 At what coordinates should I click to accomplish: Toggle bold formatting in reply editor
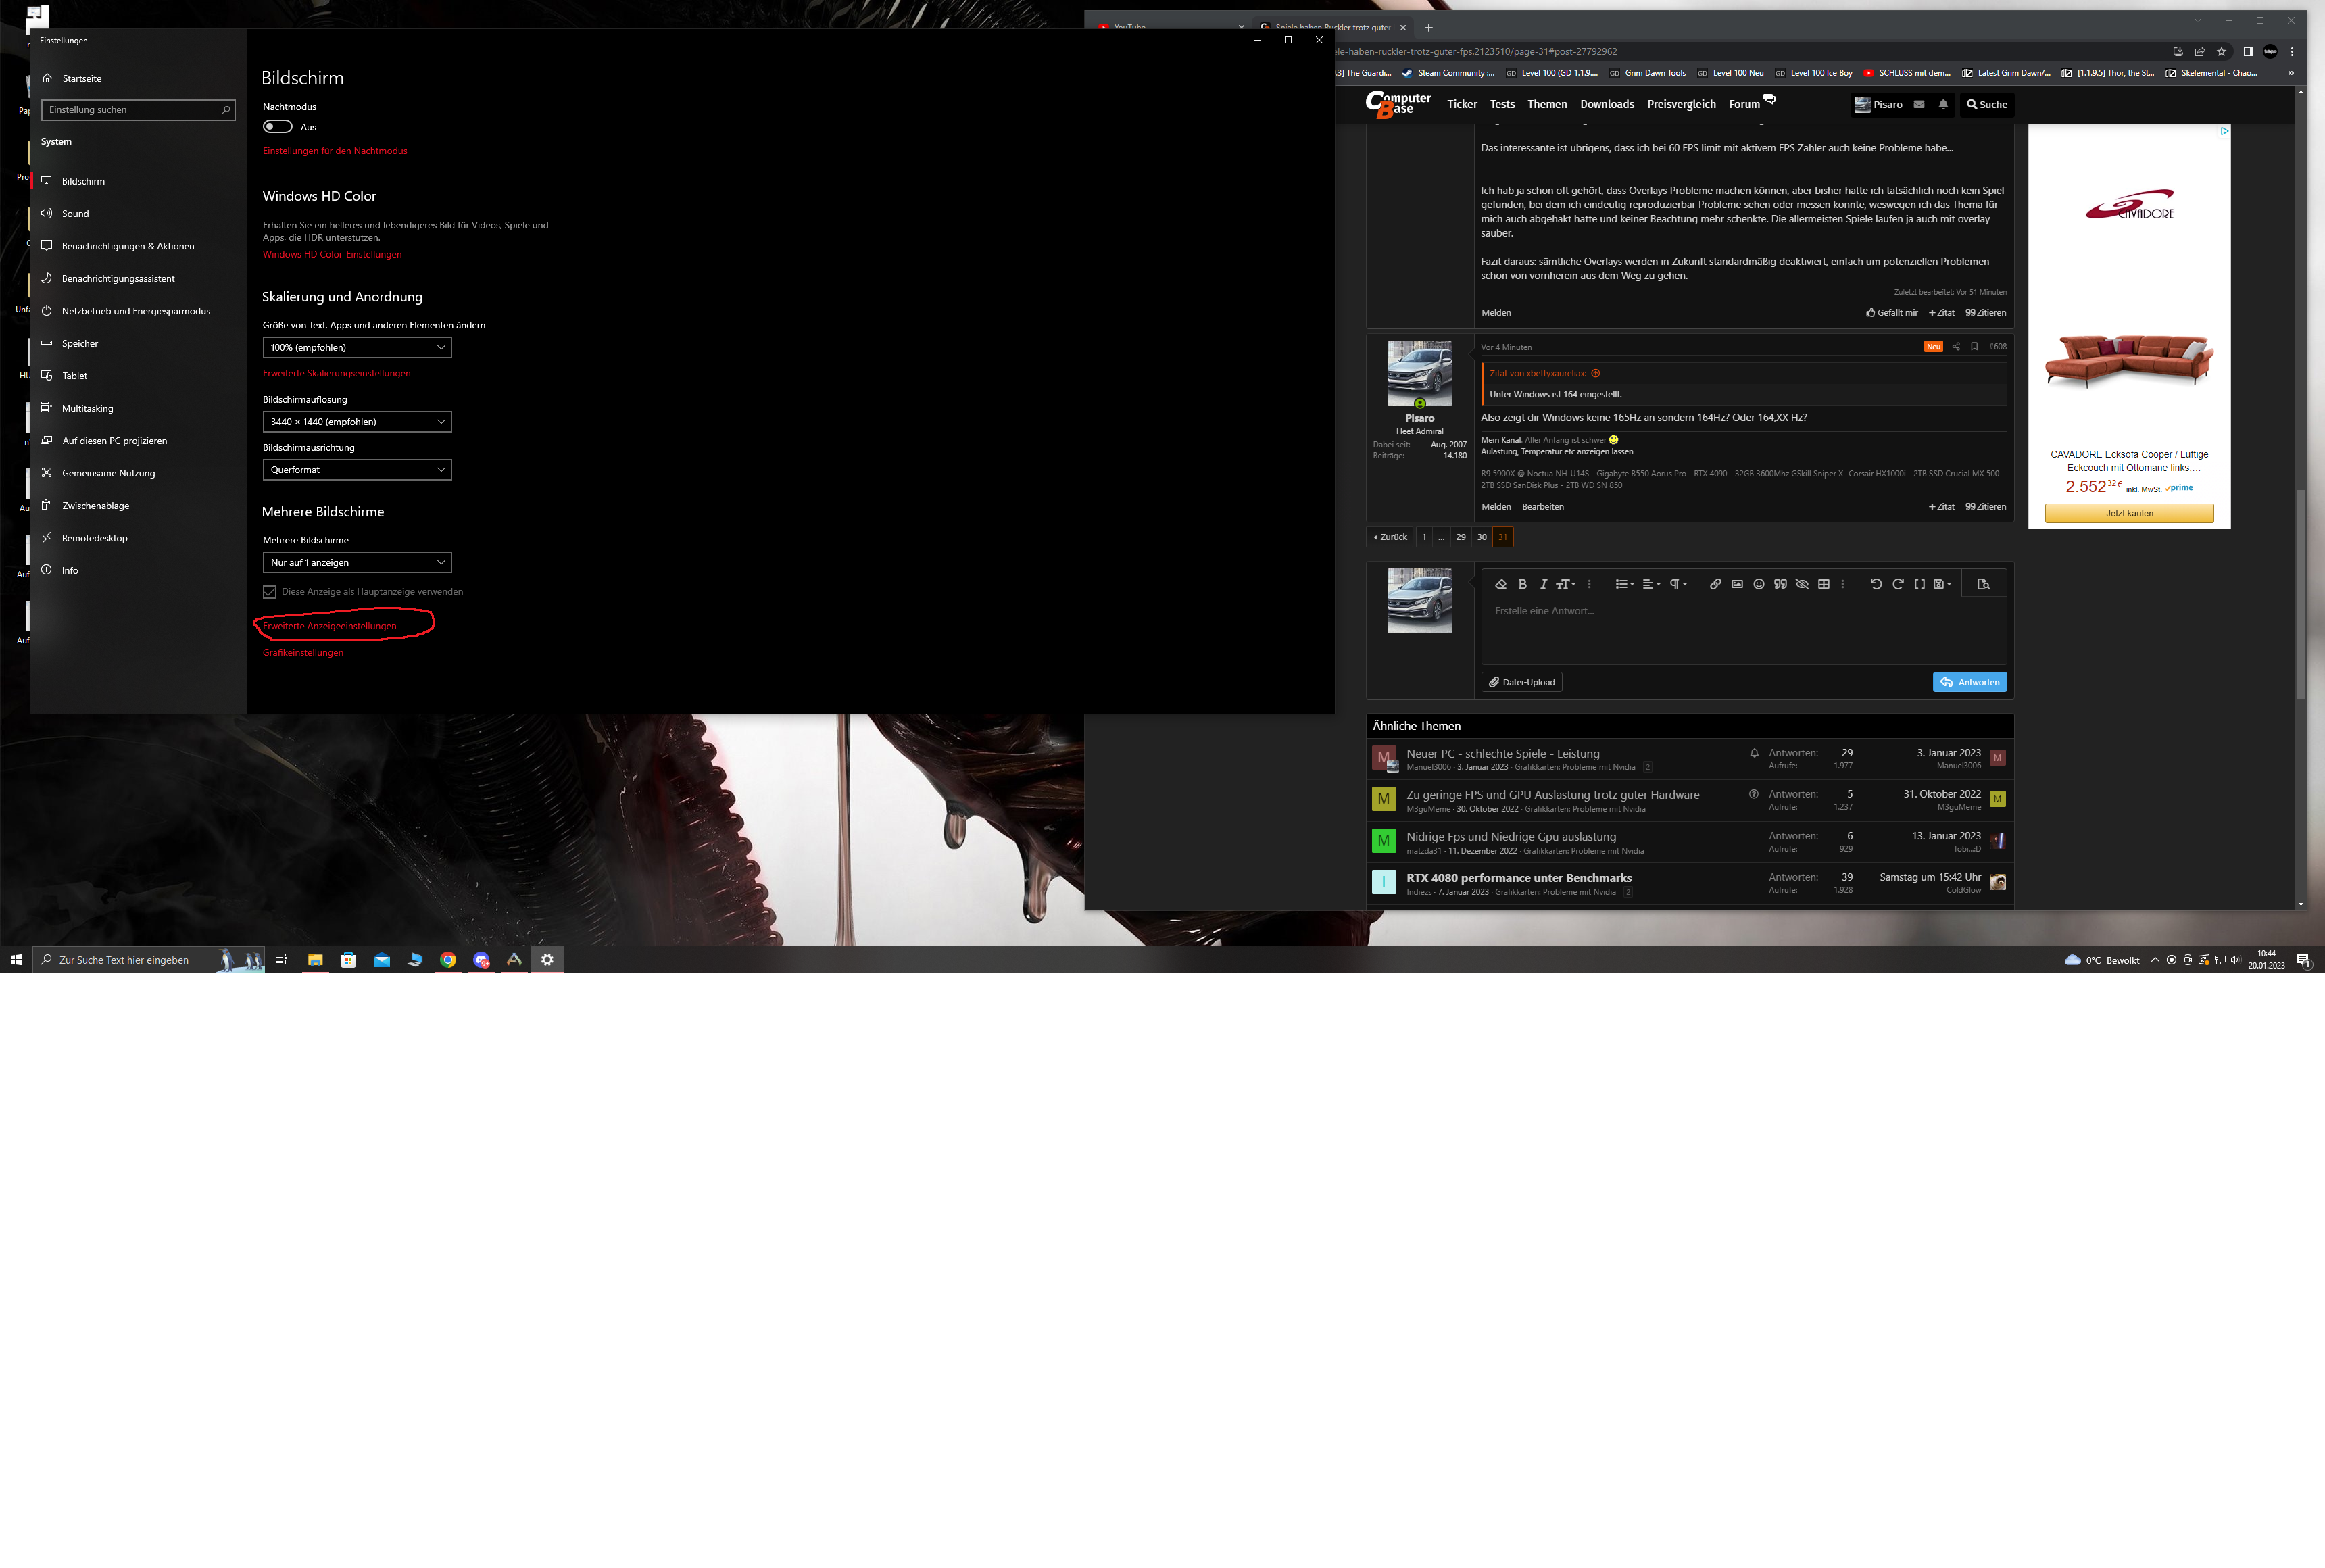1522,584
